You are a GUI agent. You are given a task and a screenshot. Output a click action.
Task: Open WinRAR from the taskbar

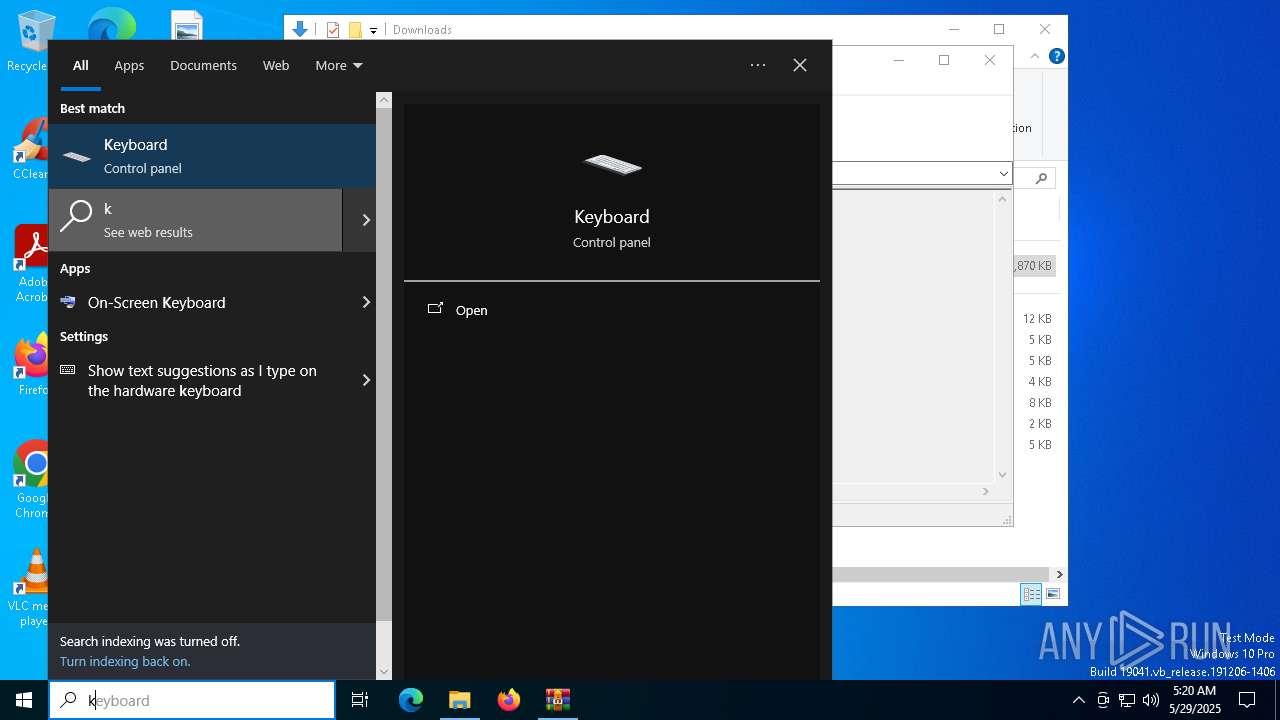[557, 700]
